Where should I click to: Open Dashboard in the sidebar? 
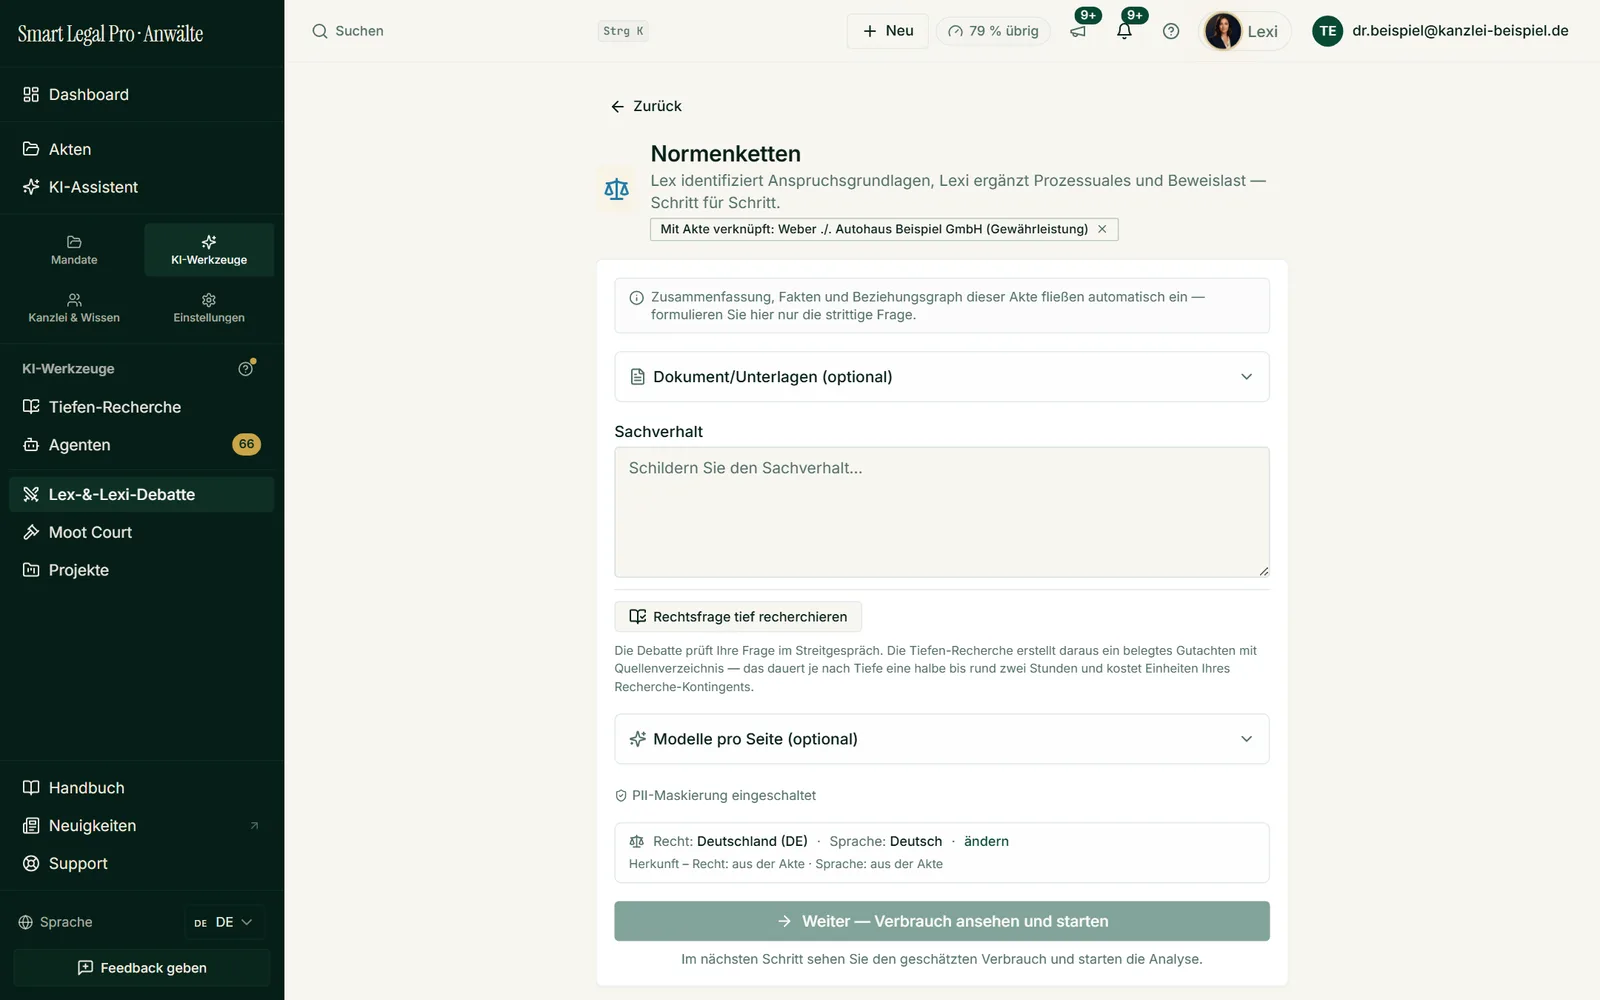[x=142, y=94]
